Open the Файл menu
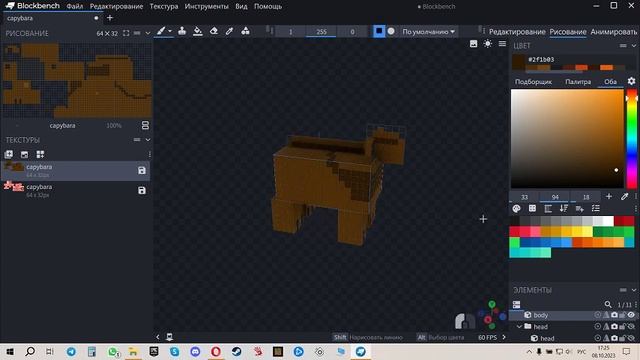This screenshot has width=640, height=360. (75, 7)
